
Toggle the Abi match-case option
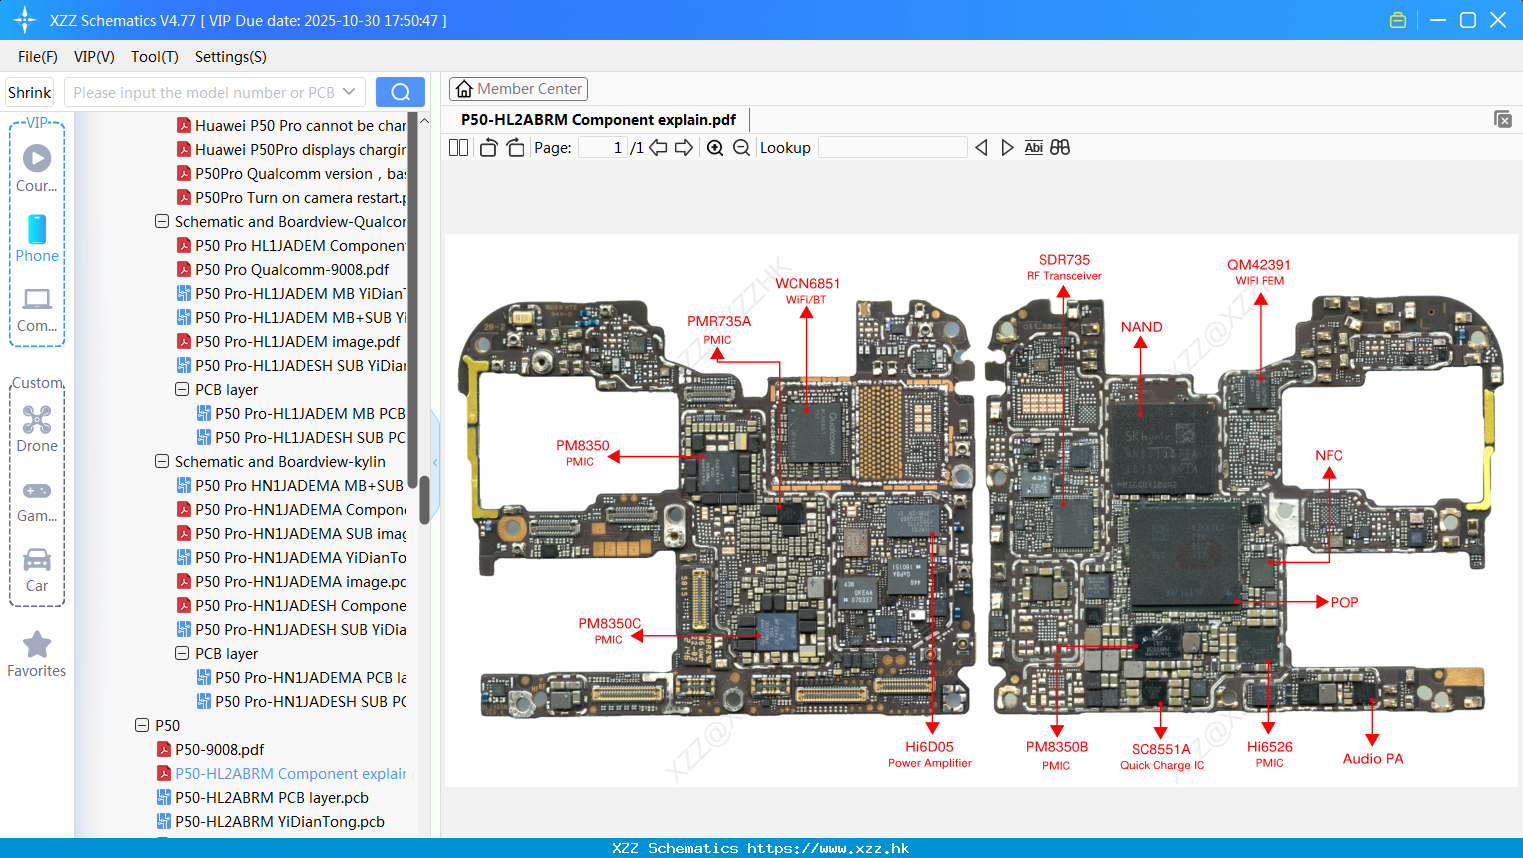click(x=1033, y=148)
